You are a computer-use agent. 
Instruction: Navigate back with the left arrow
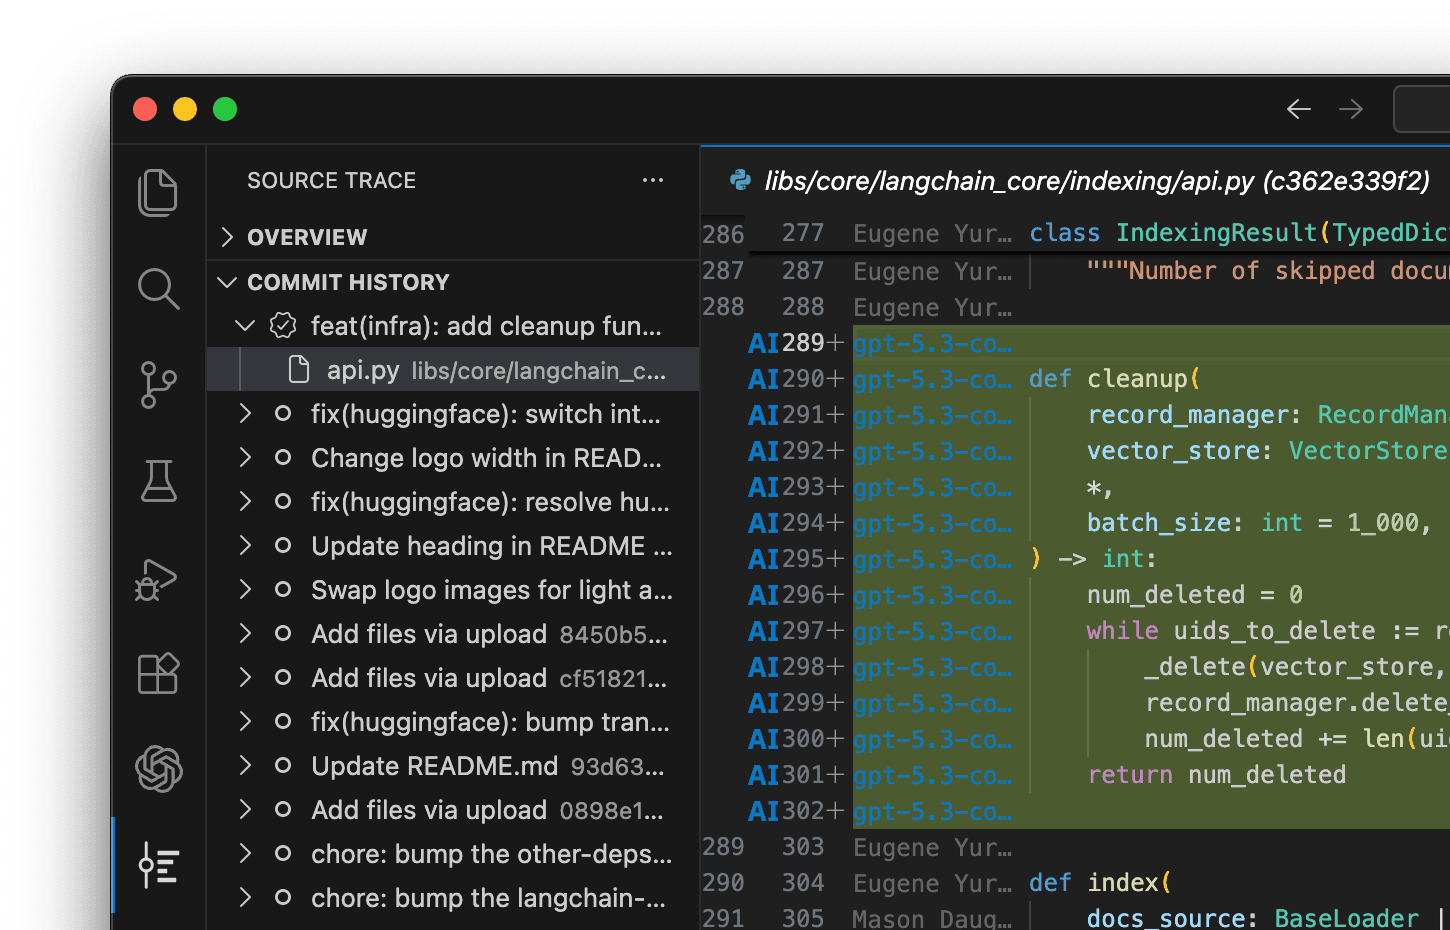(1298, 109)
